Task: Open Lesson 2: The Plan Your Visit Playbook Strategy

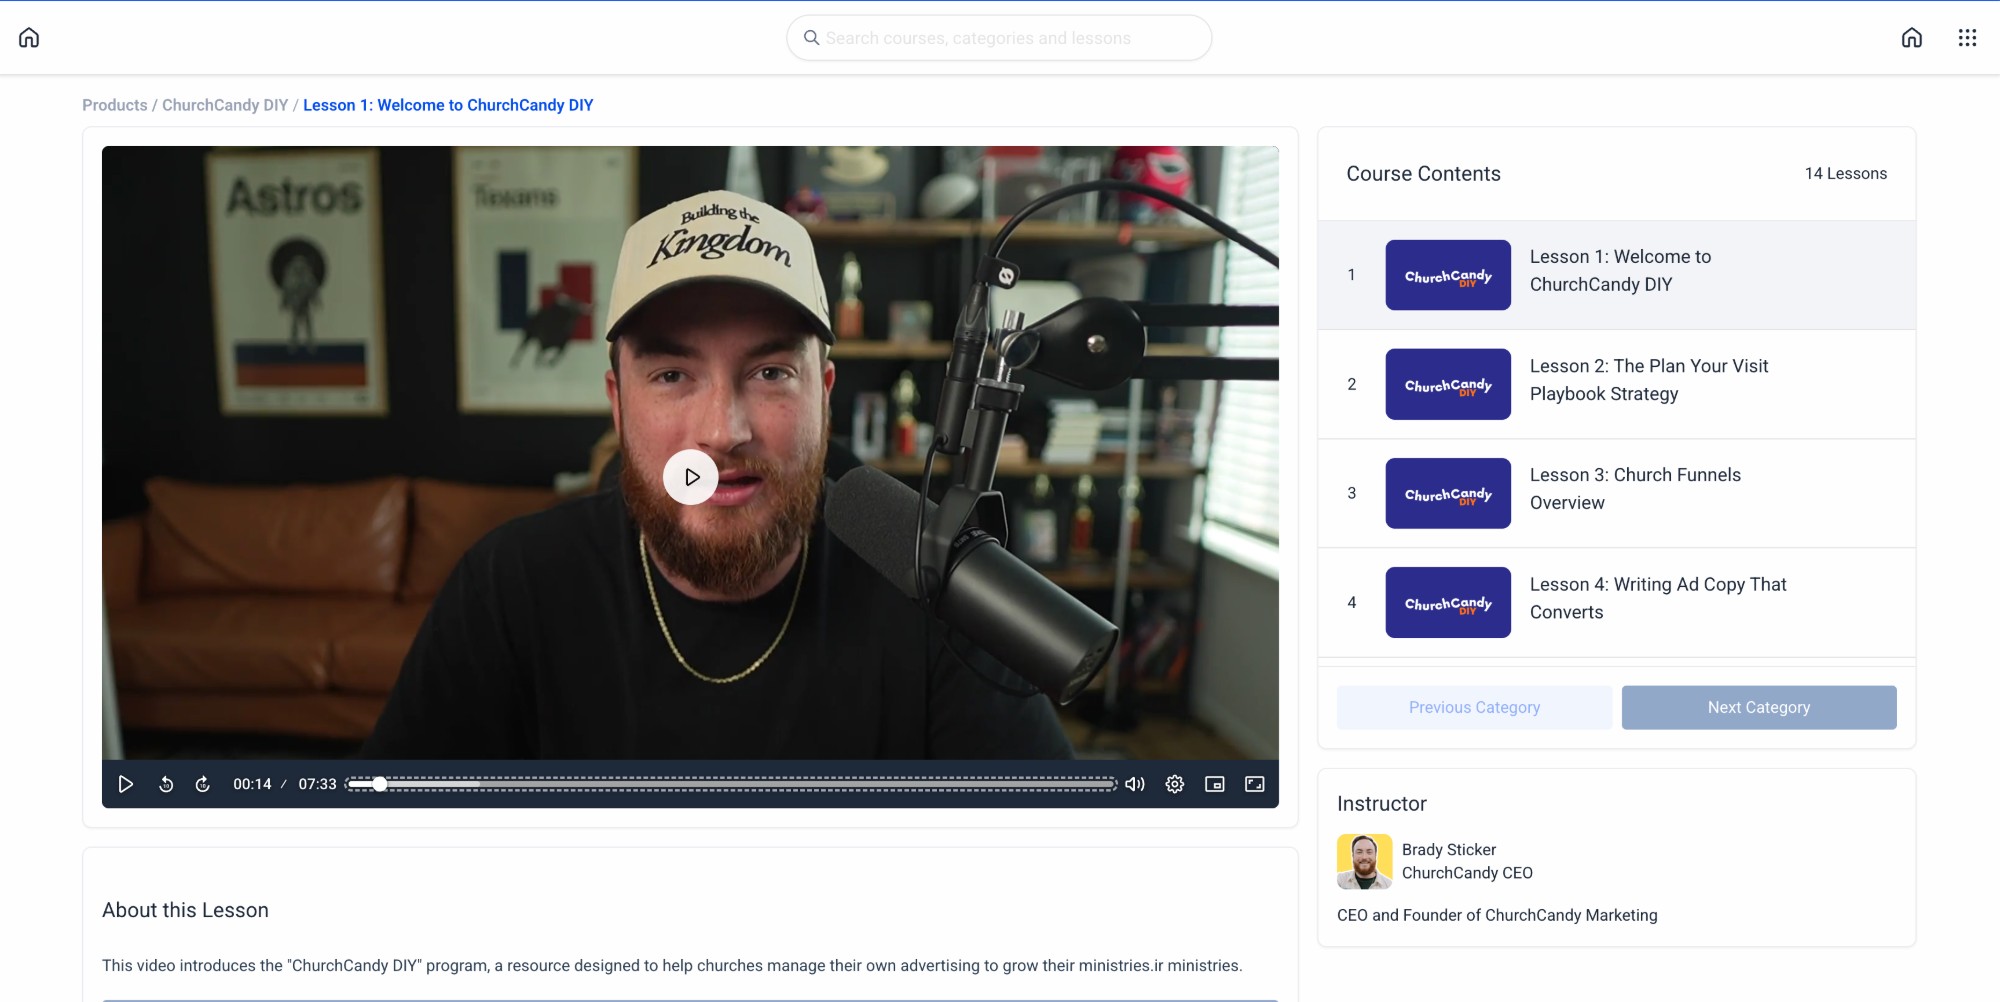Action: click(1616, 384)
